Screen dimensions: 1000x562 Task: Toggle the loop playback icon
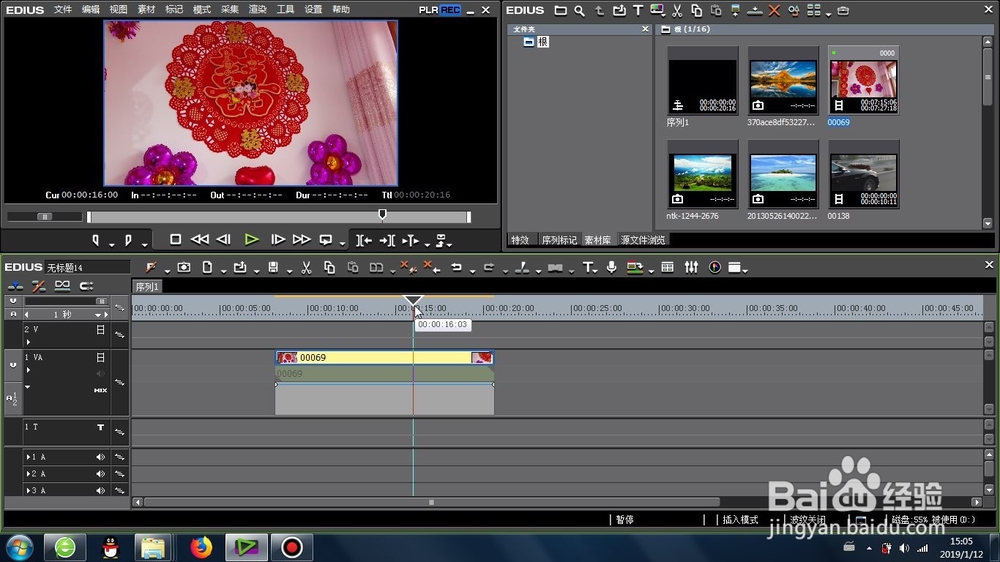click(x=325, y=240)
